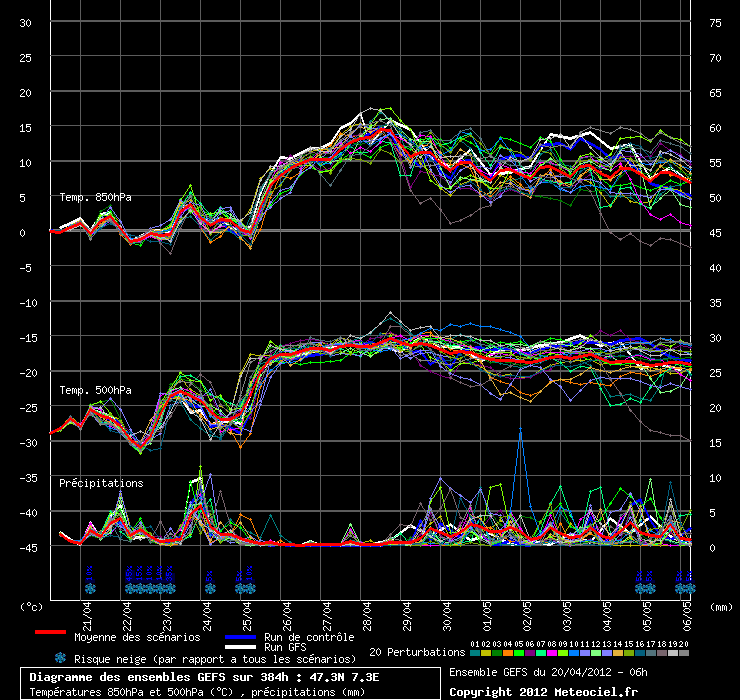740x700 pixels.
Task: Click the perturbation 20 color swatch
Action: [x=684, y=653]
